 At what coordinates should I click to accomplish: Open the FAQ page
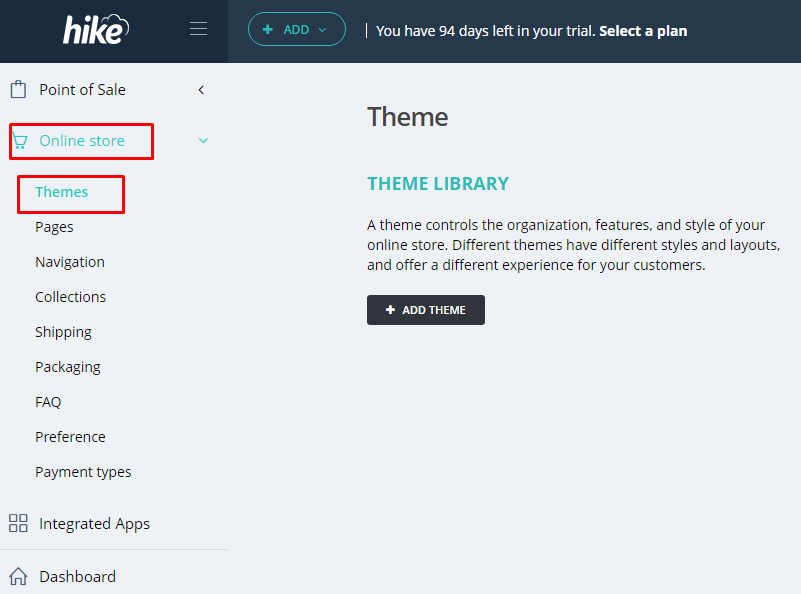coord(48,402)
